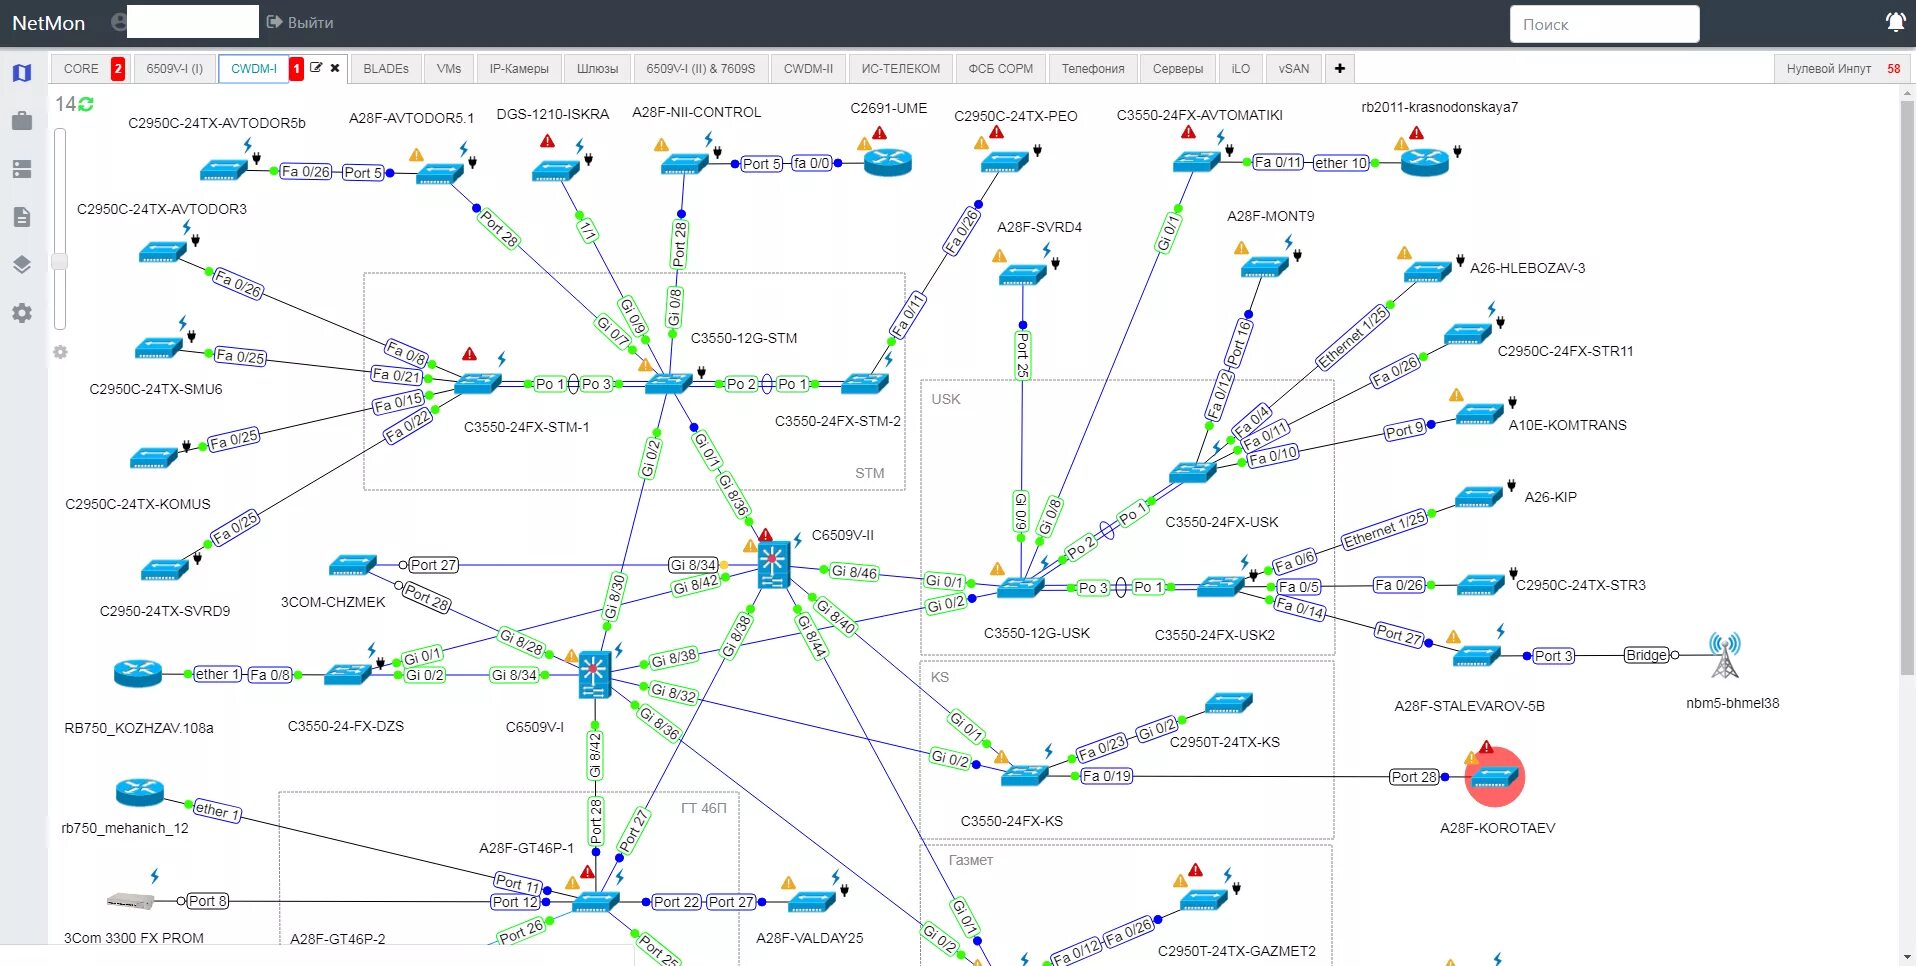Open the iLO tab
Image resolution: width=1917 pixels, height=966 pixels.
click(1241, 68)
